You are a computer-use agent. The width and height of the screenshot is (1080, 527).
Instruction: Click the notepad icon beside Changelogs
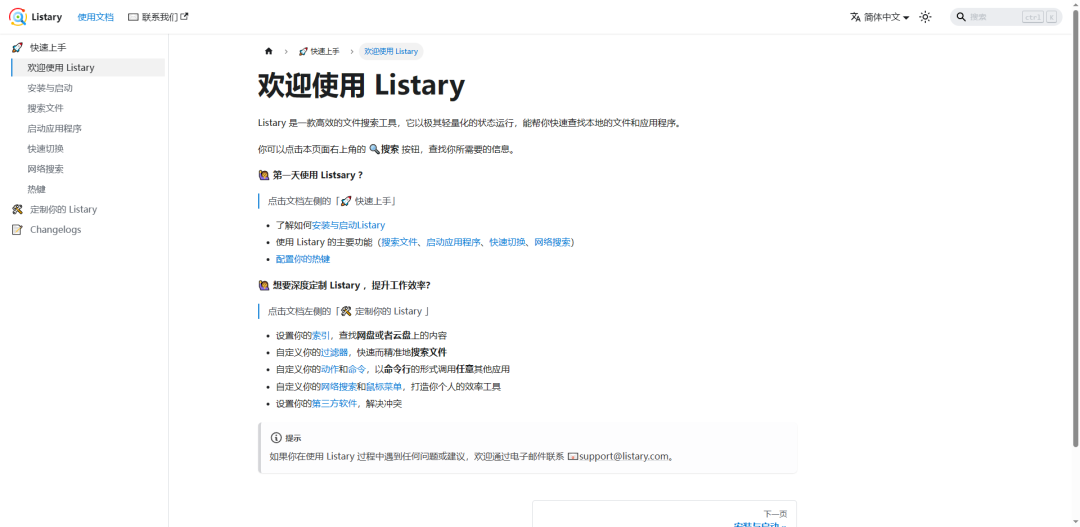pos(18,229)
